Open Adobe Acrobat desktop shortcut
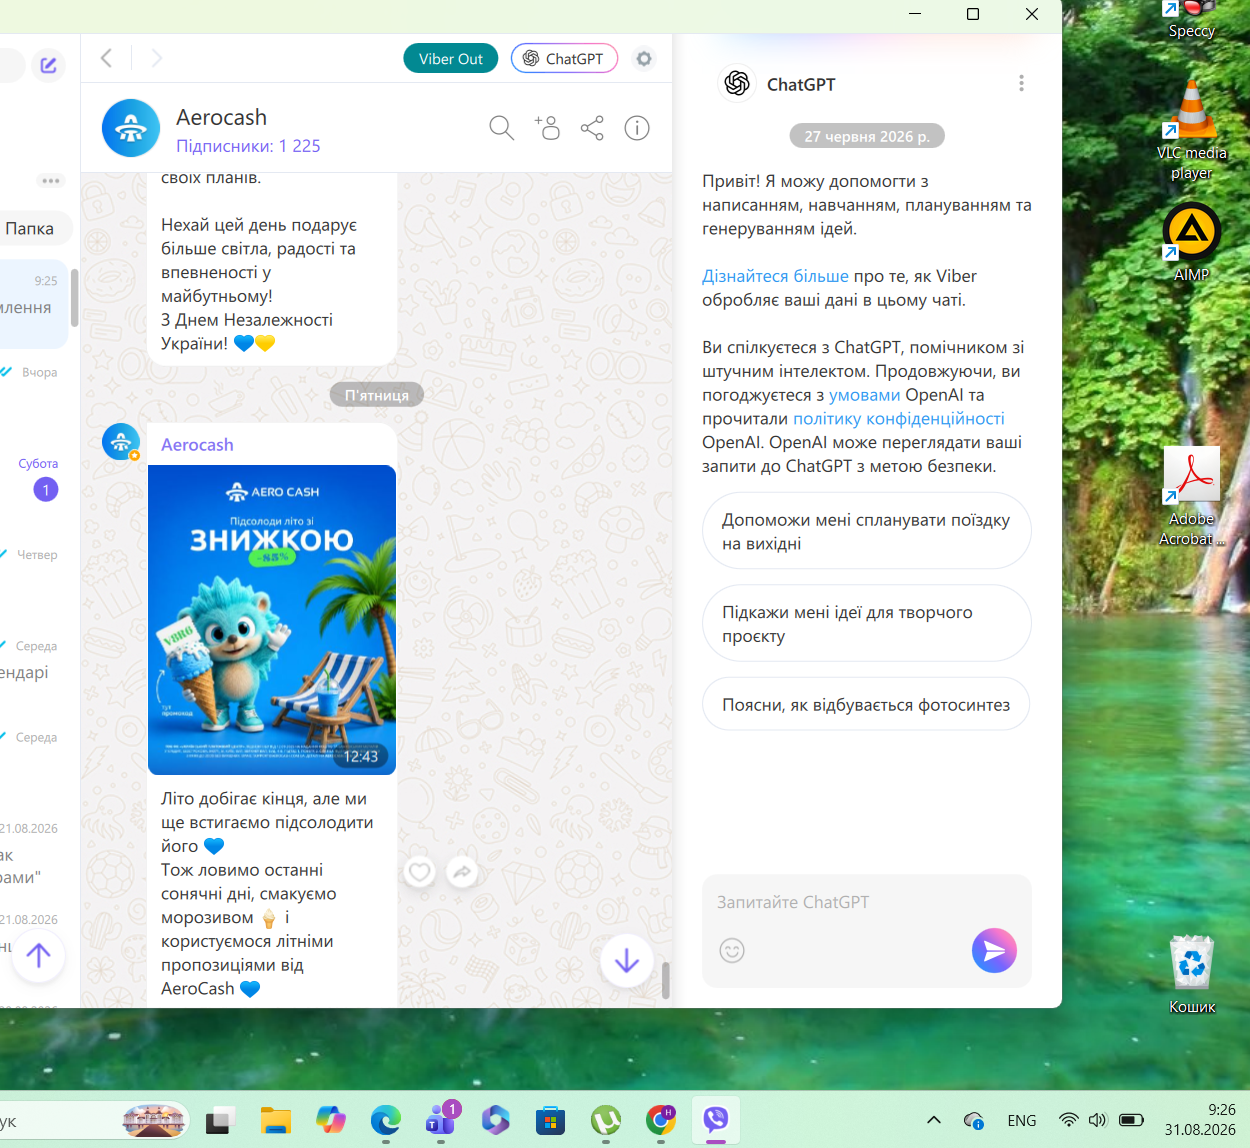Image resolution: width=1250 pixels, height=1148 pixels. click(x=1191, y=497)
